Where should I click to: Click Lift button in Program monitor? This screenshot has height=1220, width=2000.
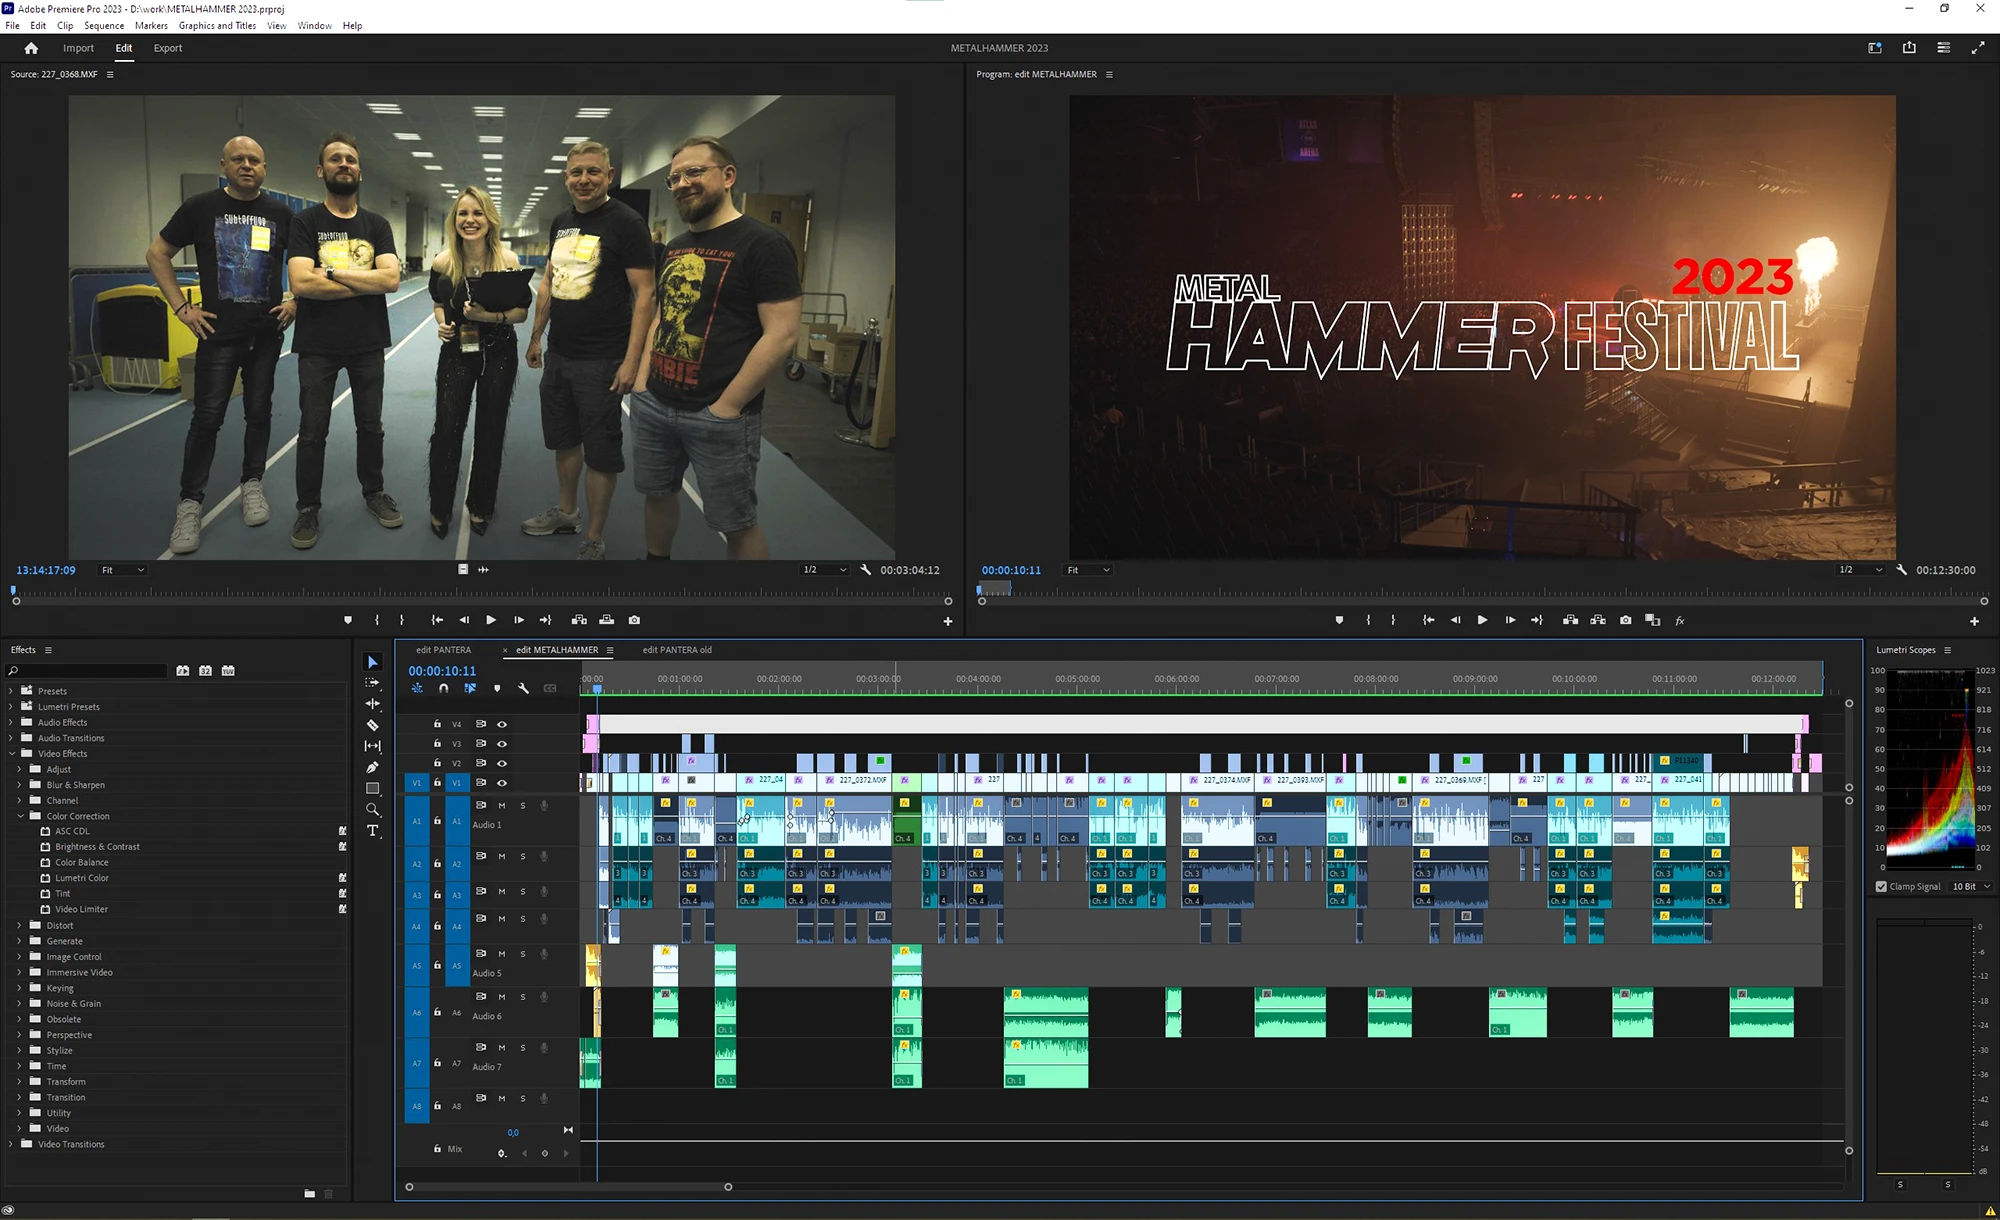pos(1571,620)
